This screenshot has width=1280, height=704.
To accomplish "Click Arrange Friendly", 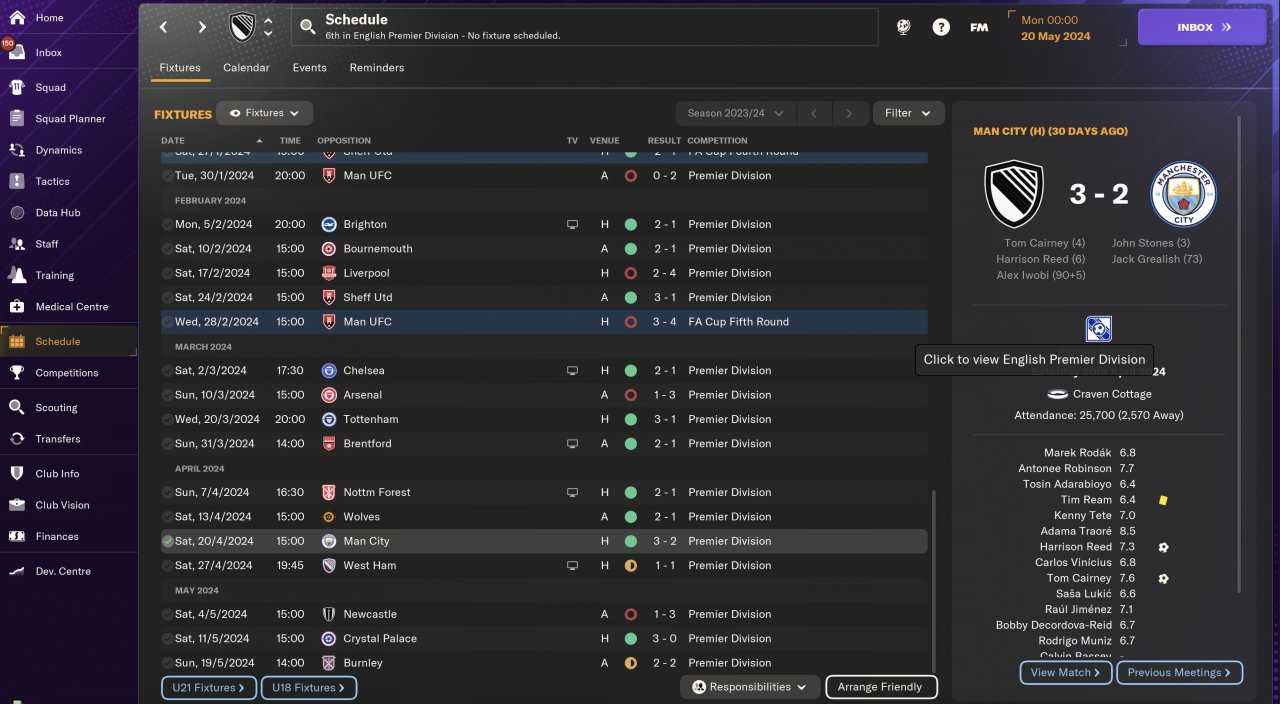I will (881, 687).
